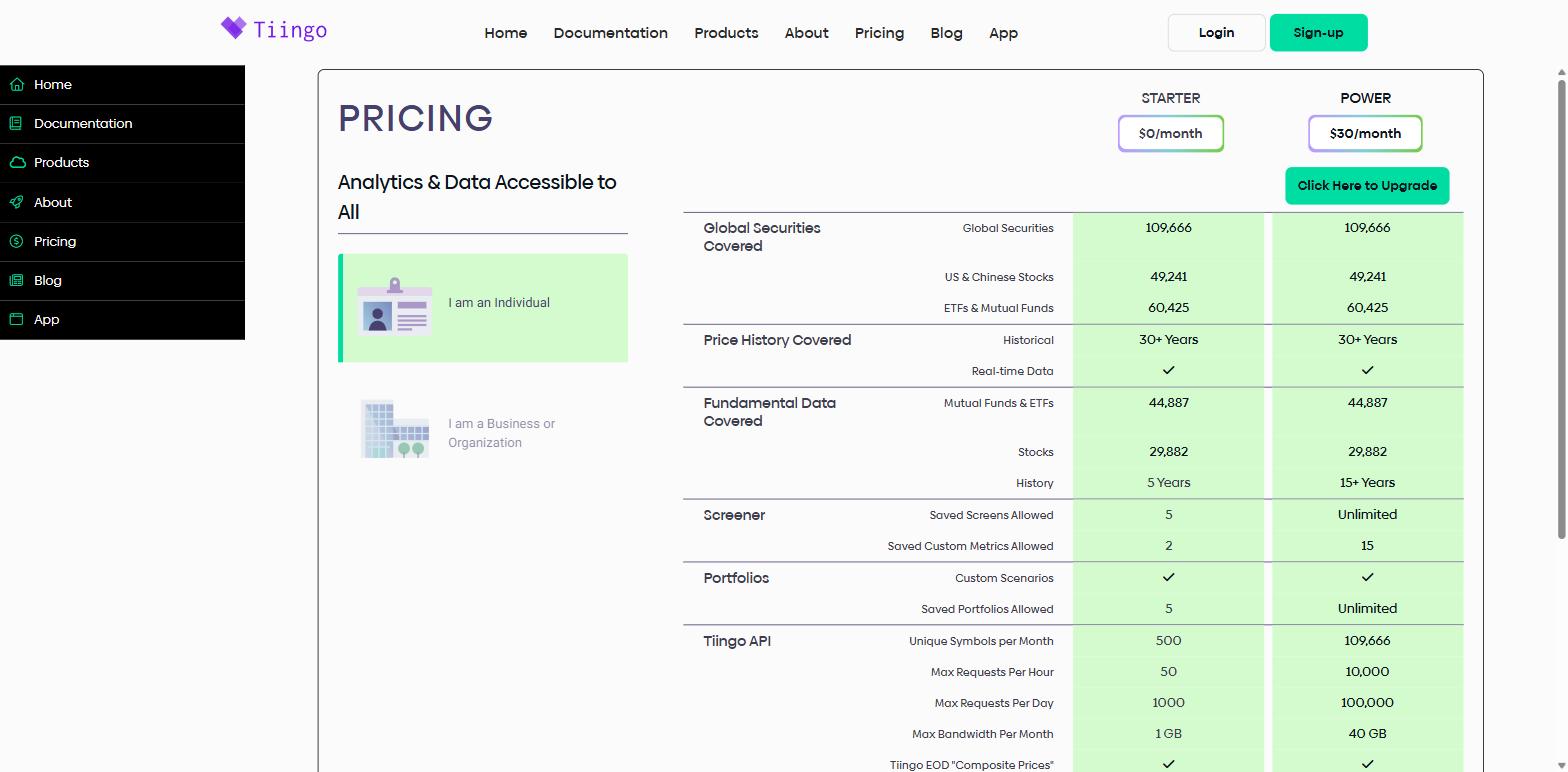Click the Starter Real-time Data checkmark

[1168, 370]
